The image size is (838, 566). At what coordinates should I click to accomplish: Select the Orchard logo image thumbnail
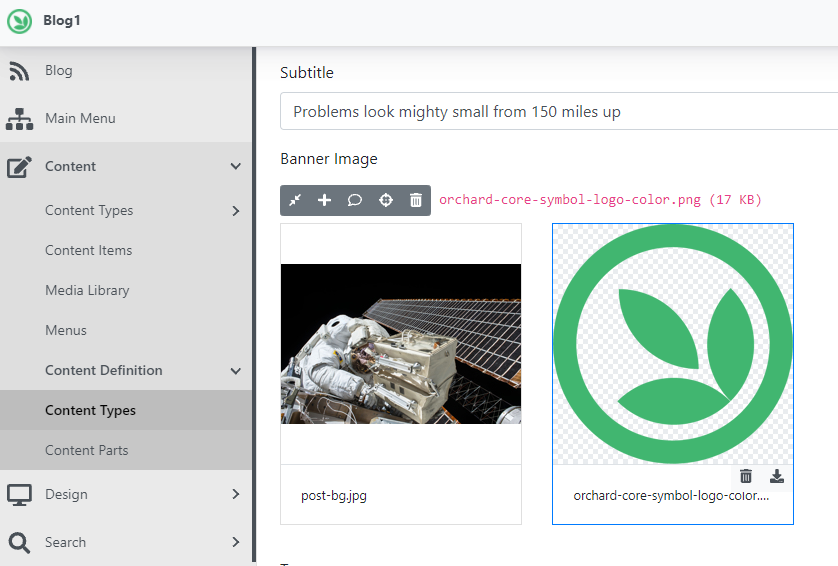point(673,344)
